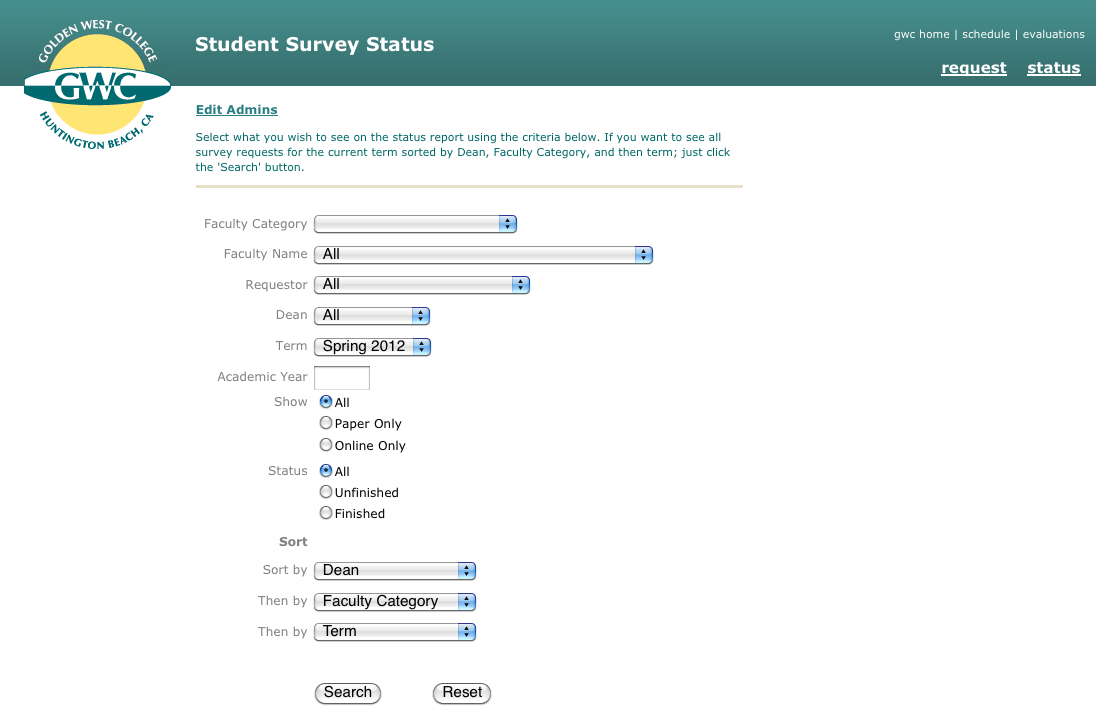Open the Then by Faculty Category dropdown

[395, 601]
